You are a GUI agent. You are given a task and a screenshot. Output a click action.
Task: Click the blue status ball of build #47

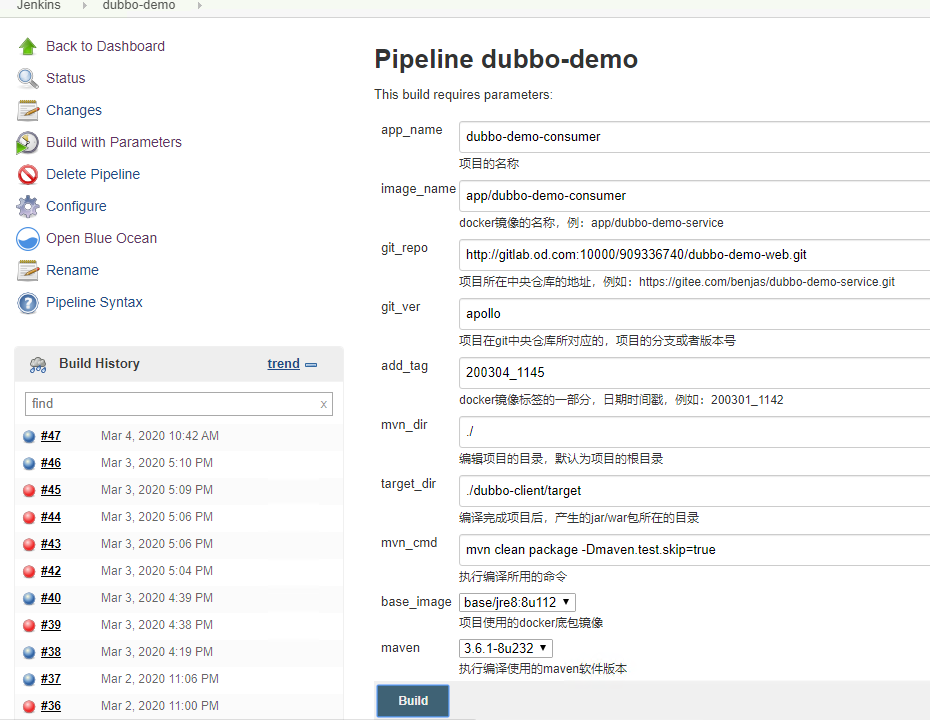tap(29, 436)
